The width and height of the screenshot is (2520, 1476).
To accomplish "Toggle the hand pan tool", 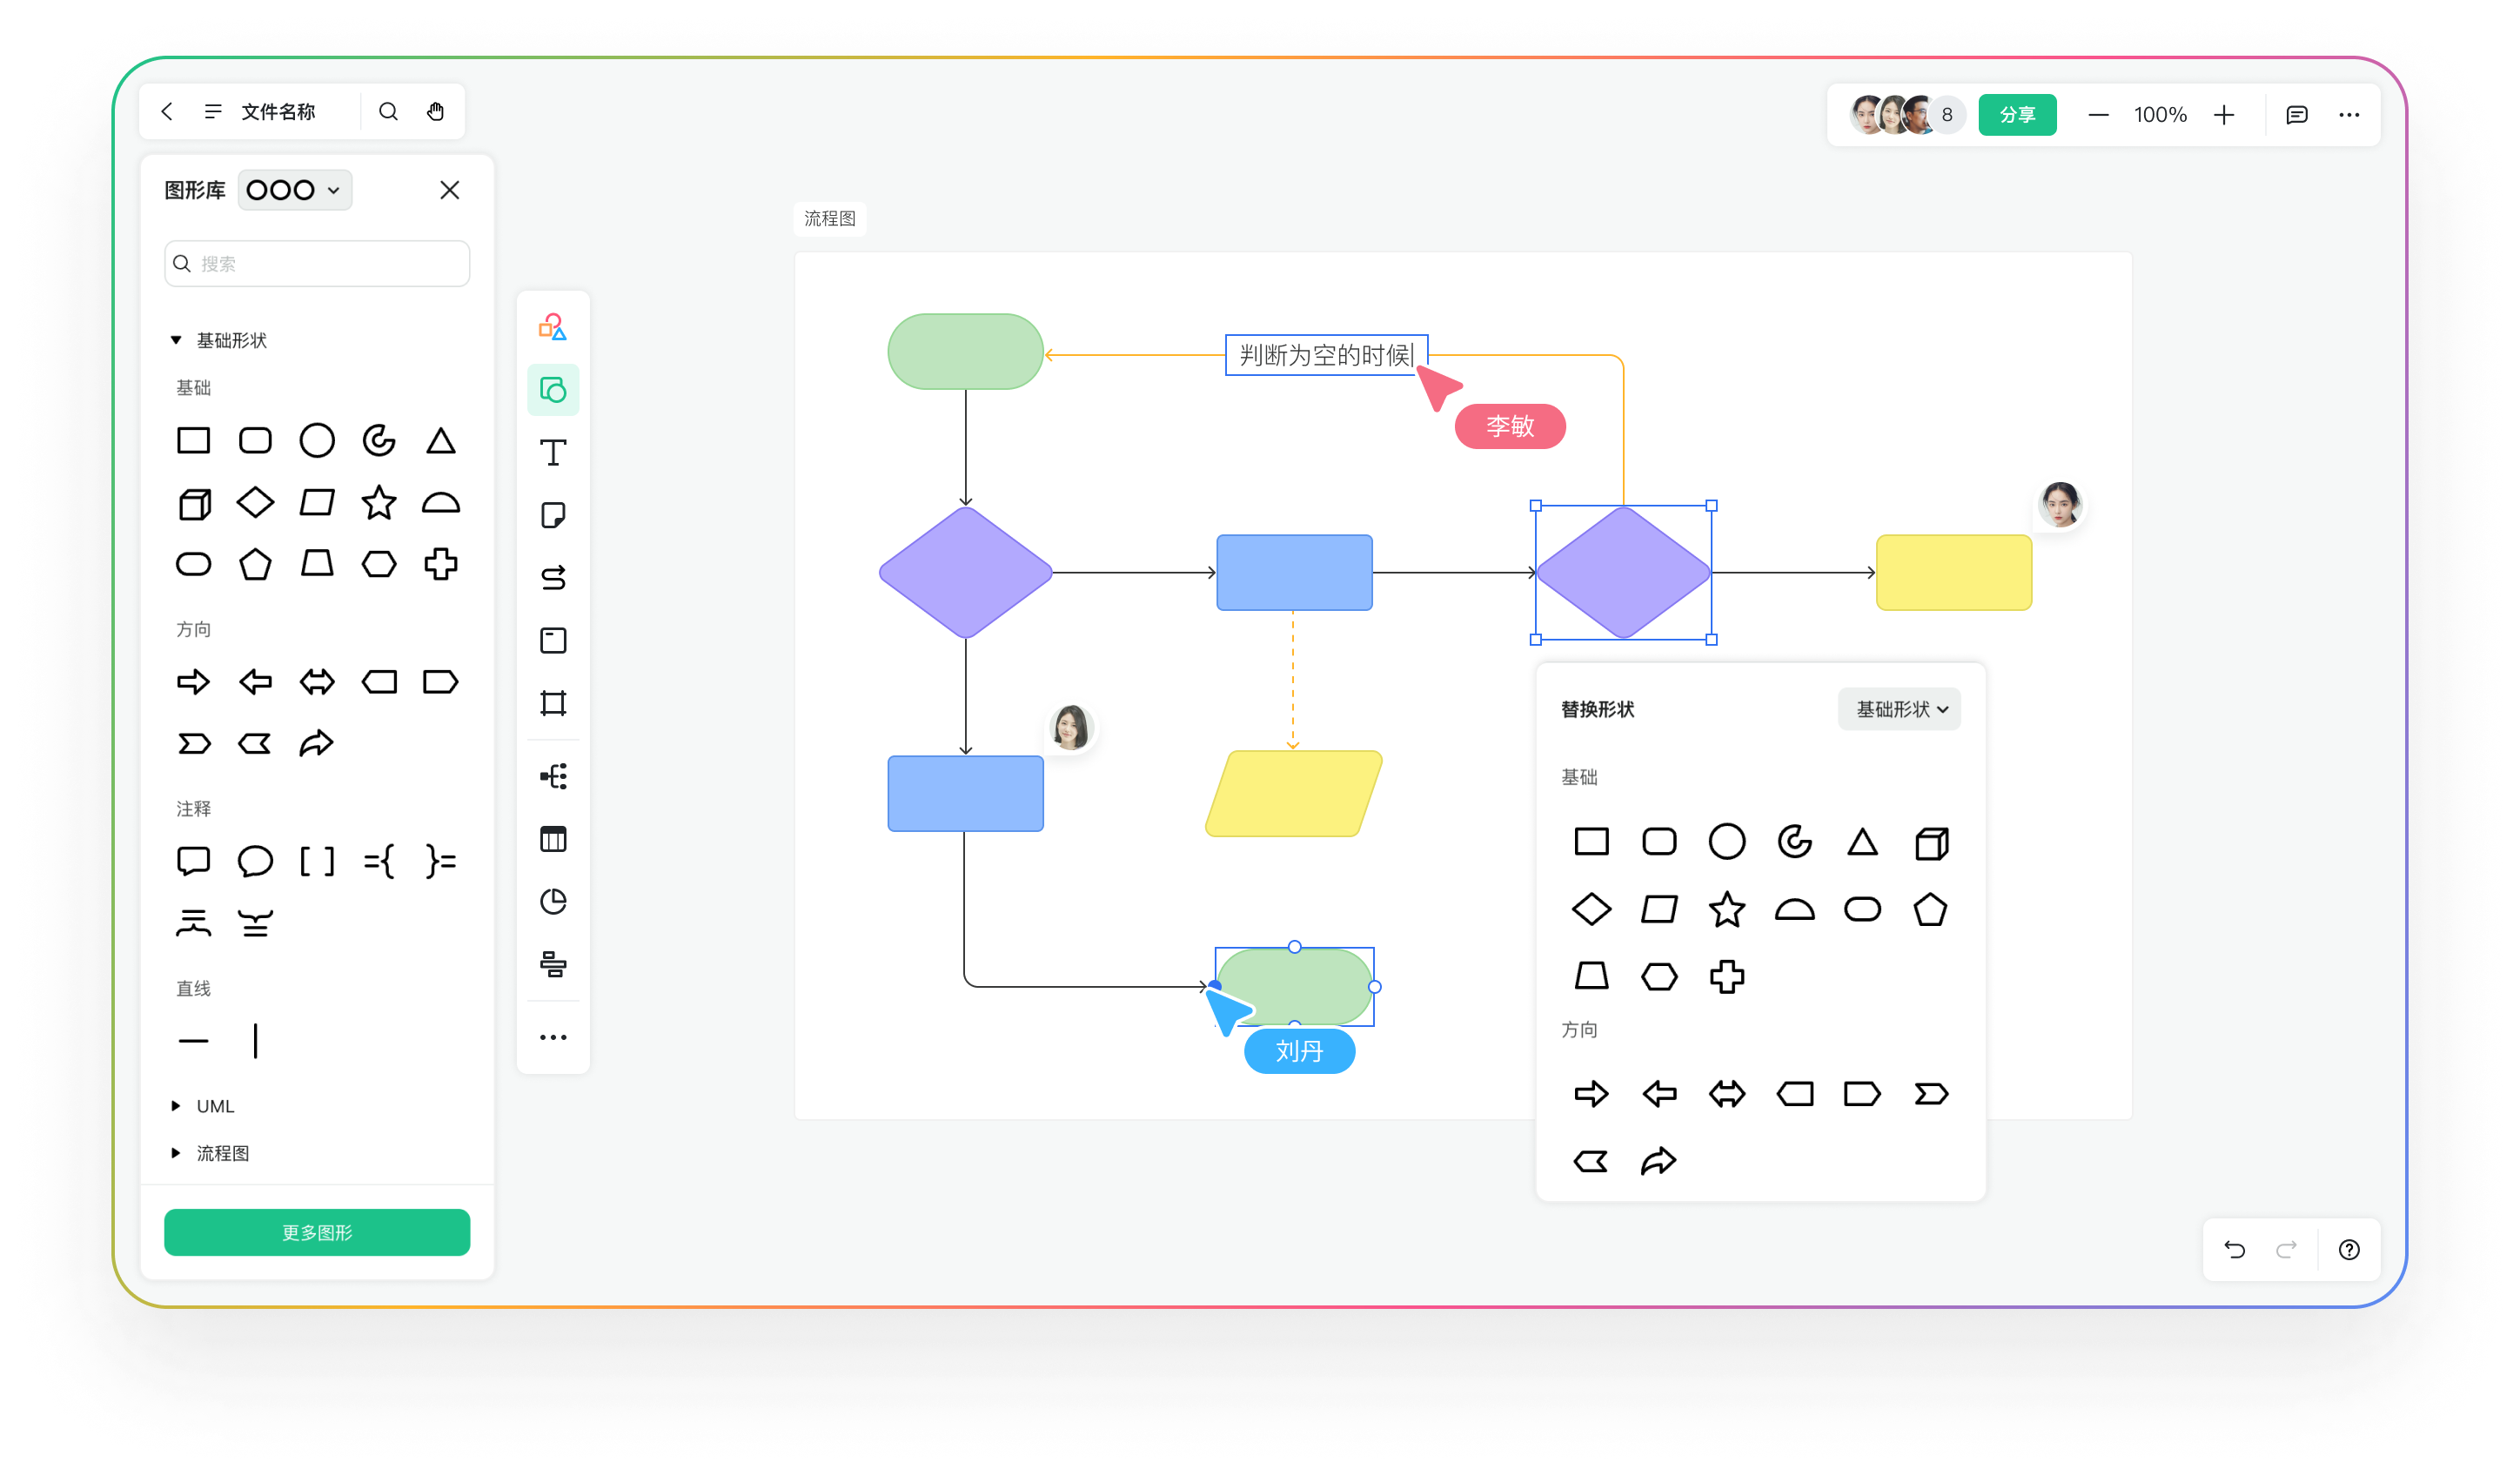I will pyautogui.click(x=436, y=111).
